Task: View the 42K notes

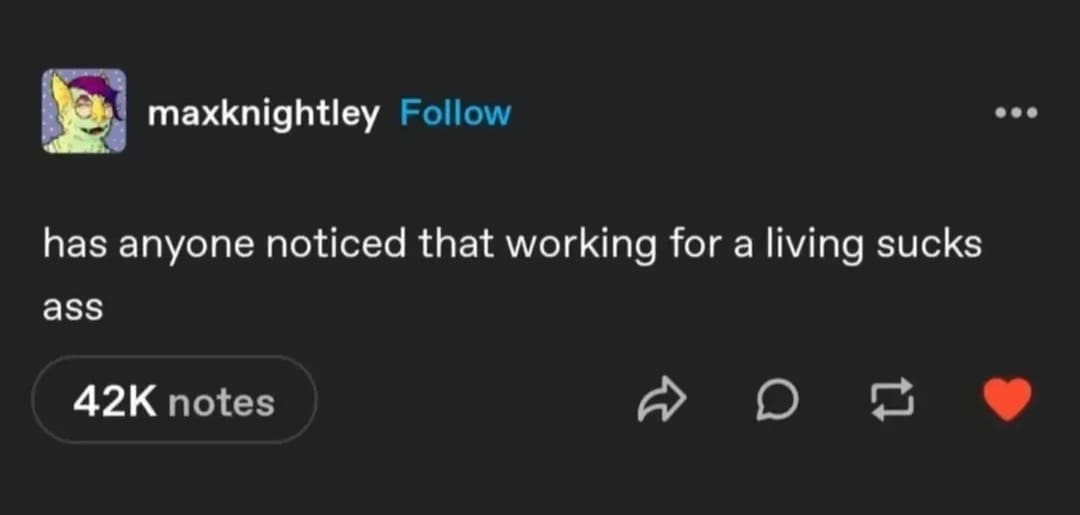Action: (174, 401)
